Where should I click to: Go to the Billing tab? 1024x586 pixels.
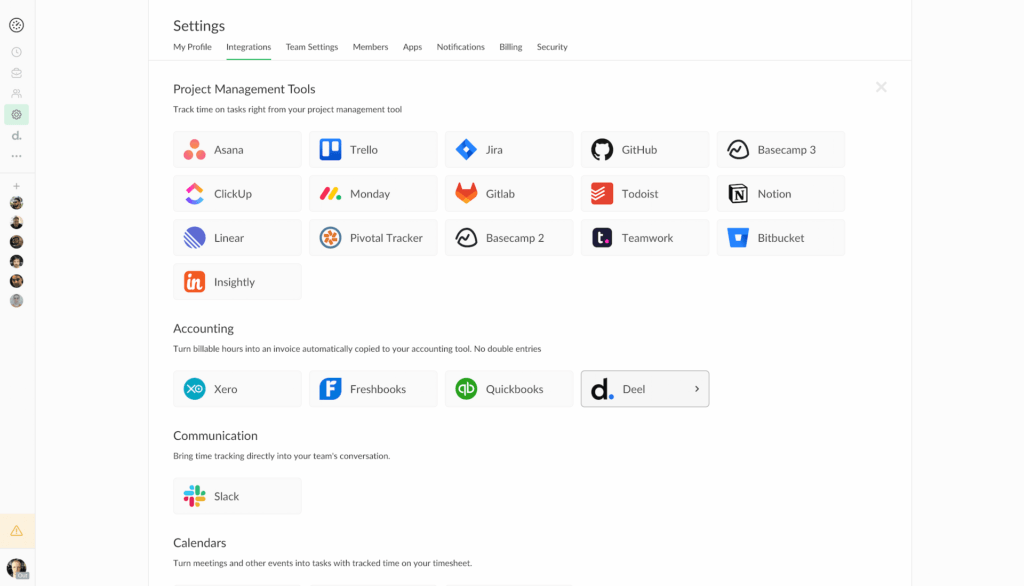tap(511, 47)
